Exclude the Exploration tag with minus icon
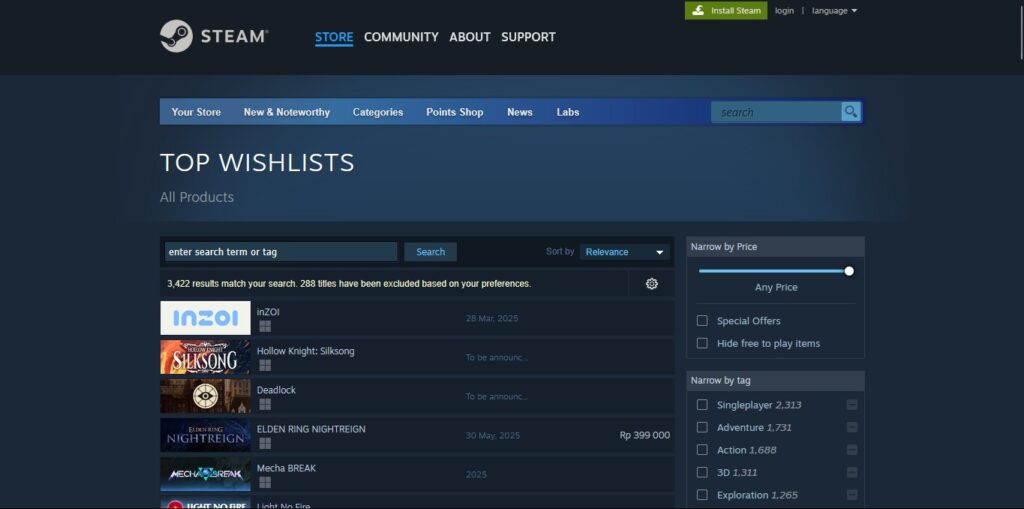 [852, 495]
